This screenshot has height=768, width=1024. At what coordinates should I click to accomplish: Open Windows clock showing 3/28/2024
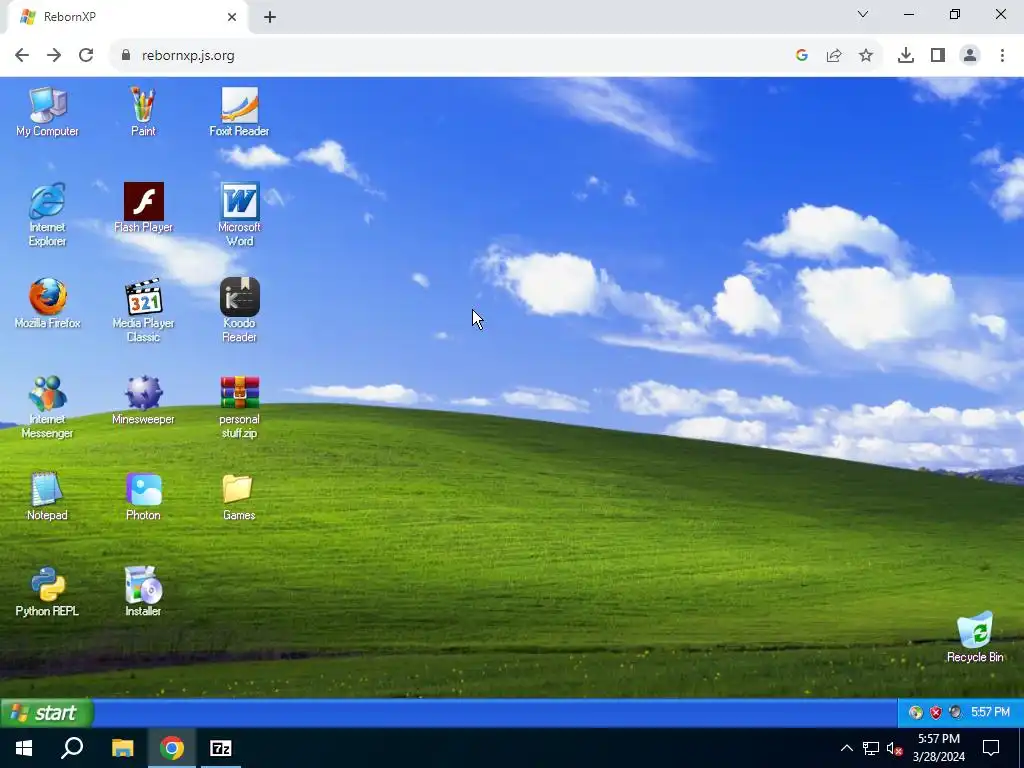point(938,748)
